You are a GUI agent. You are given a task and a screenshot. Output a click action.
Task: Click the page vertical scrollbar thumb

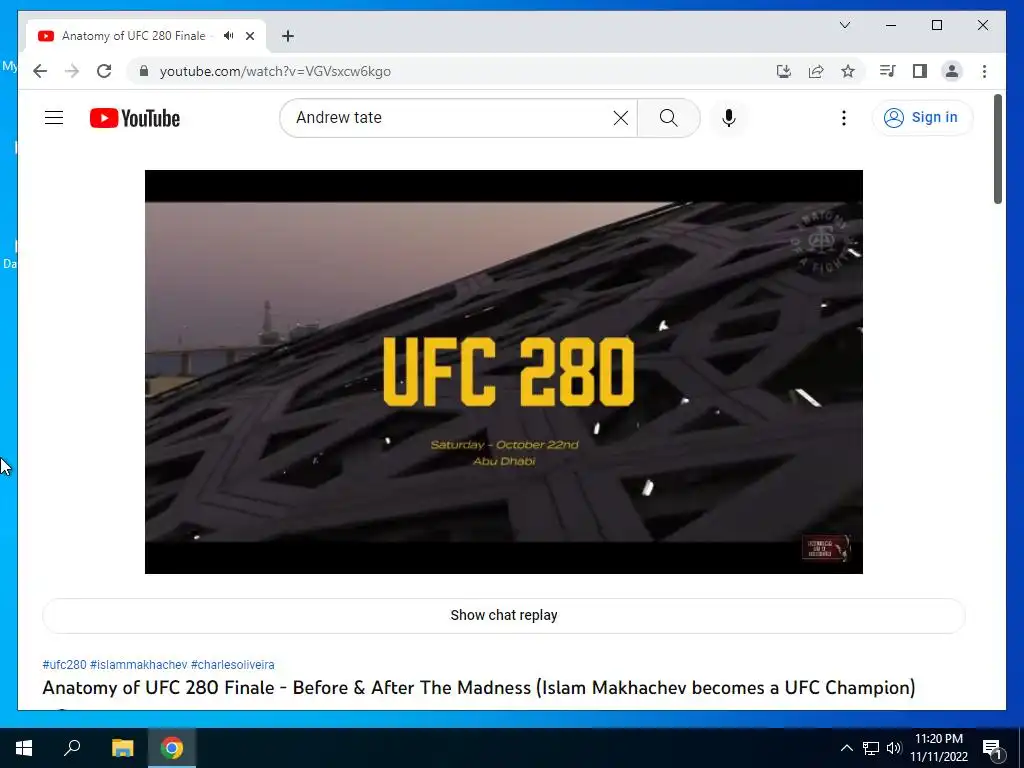point(997,149)
